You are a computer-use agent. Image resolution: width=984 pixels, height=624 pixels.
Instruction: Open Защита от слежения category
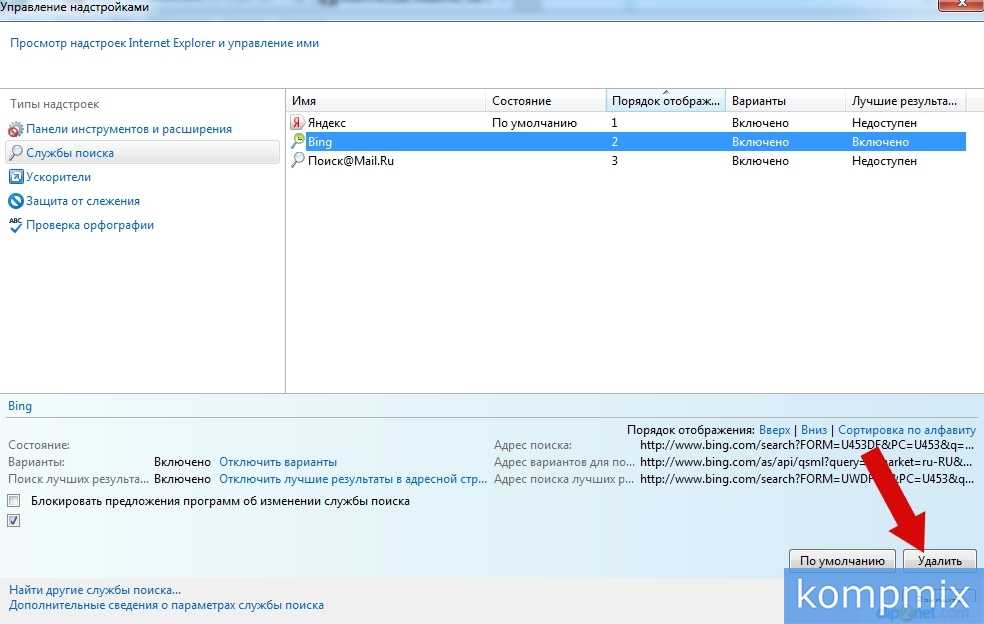click(83, 201)
